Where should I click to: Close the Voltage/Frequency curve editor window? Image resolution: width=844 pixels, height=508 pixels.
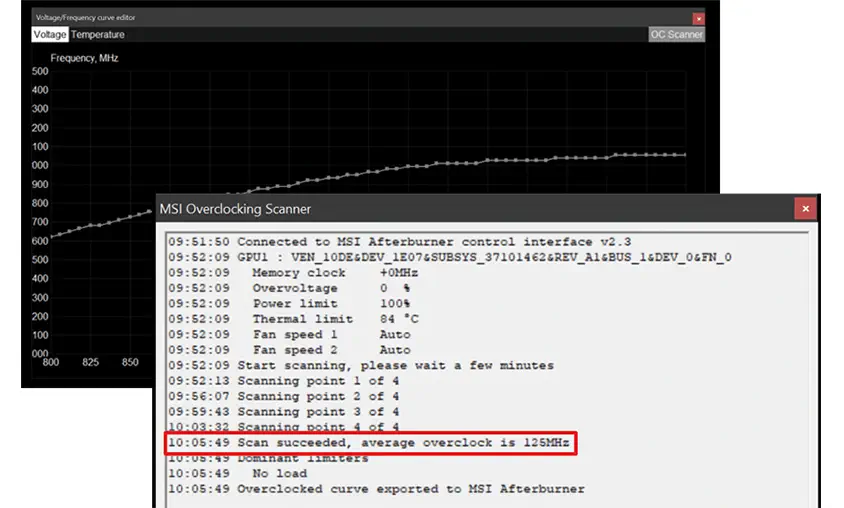click(x=699, y=19)
